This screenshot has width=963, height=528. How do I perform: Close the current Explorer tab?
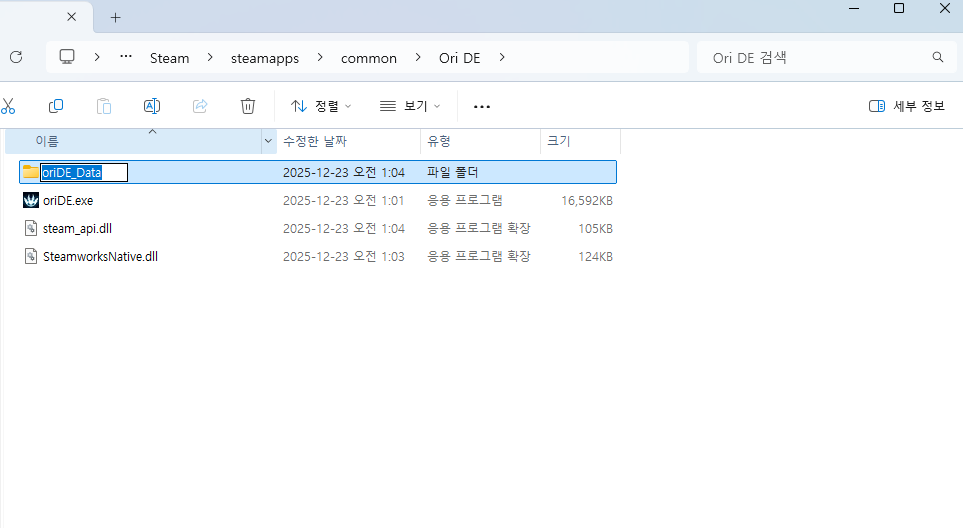click(71, 17)
